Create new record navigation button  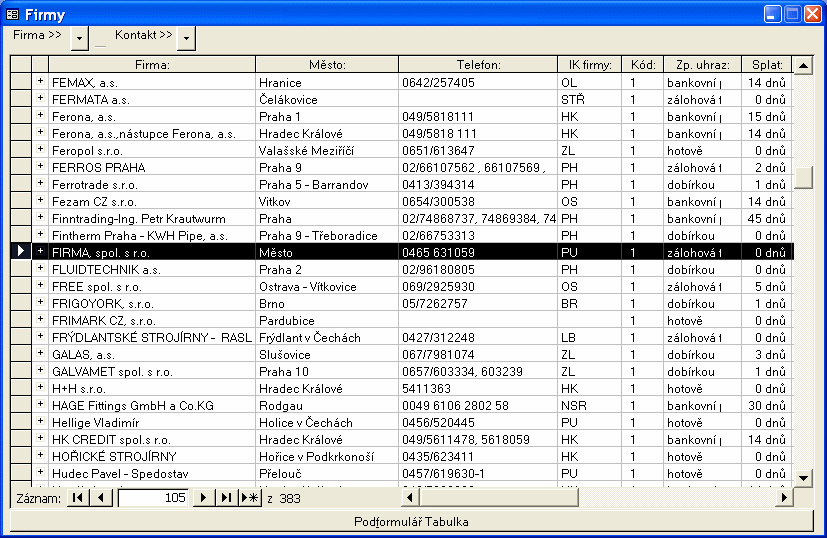pyautogui.click(x=250, y=498)
